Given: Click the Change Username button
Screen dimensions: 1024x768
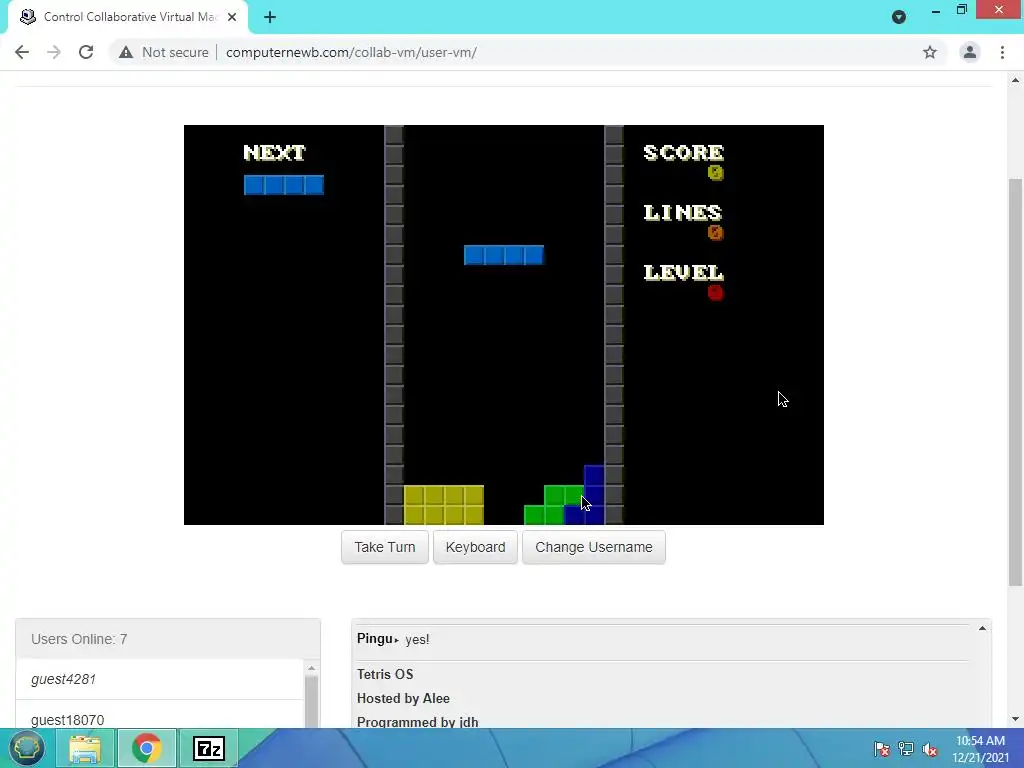Looking at the screenshot, I should click(594, 547).
